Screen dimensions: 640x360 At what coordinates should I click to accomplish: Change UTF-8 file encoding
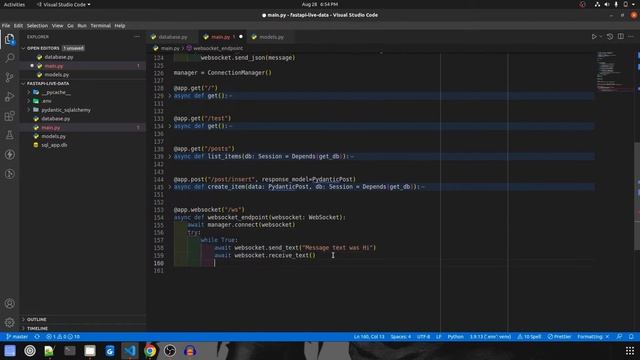click(423, 337)
